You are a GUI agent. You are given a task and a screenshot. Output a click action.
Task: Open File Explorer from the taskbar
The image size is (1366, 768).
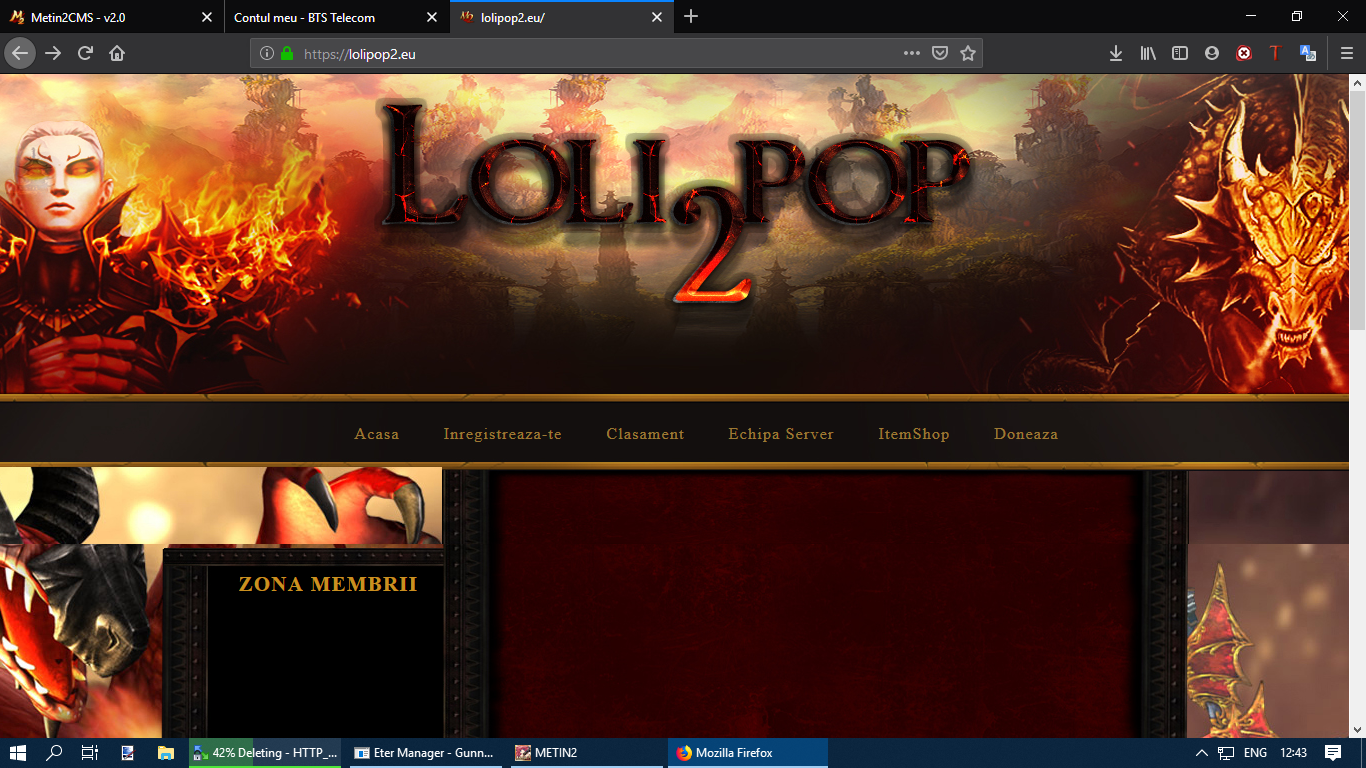coord(166,753)
